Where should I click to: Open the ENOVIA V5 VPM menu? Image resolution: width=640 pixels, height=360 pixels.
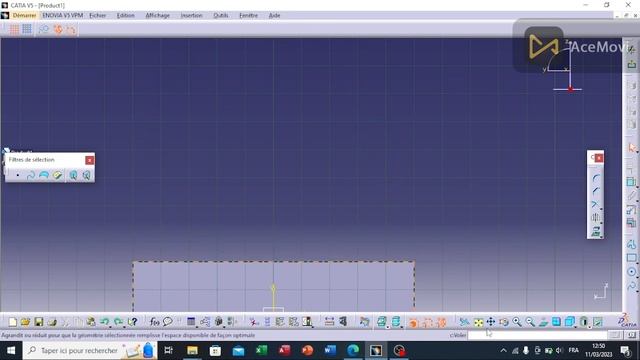click(x=62, y=16)
